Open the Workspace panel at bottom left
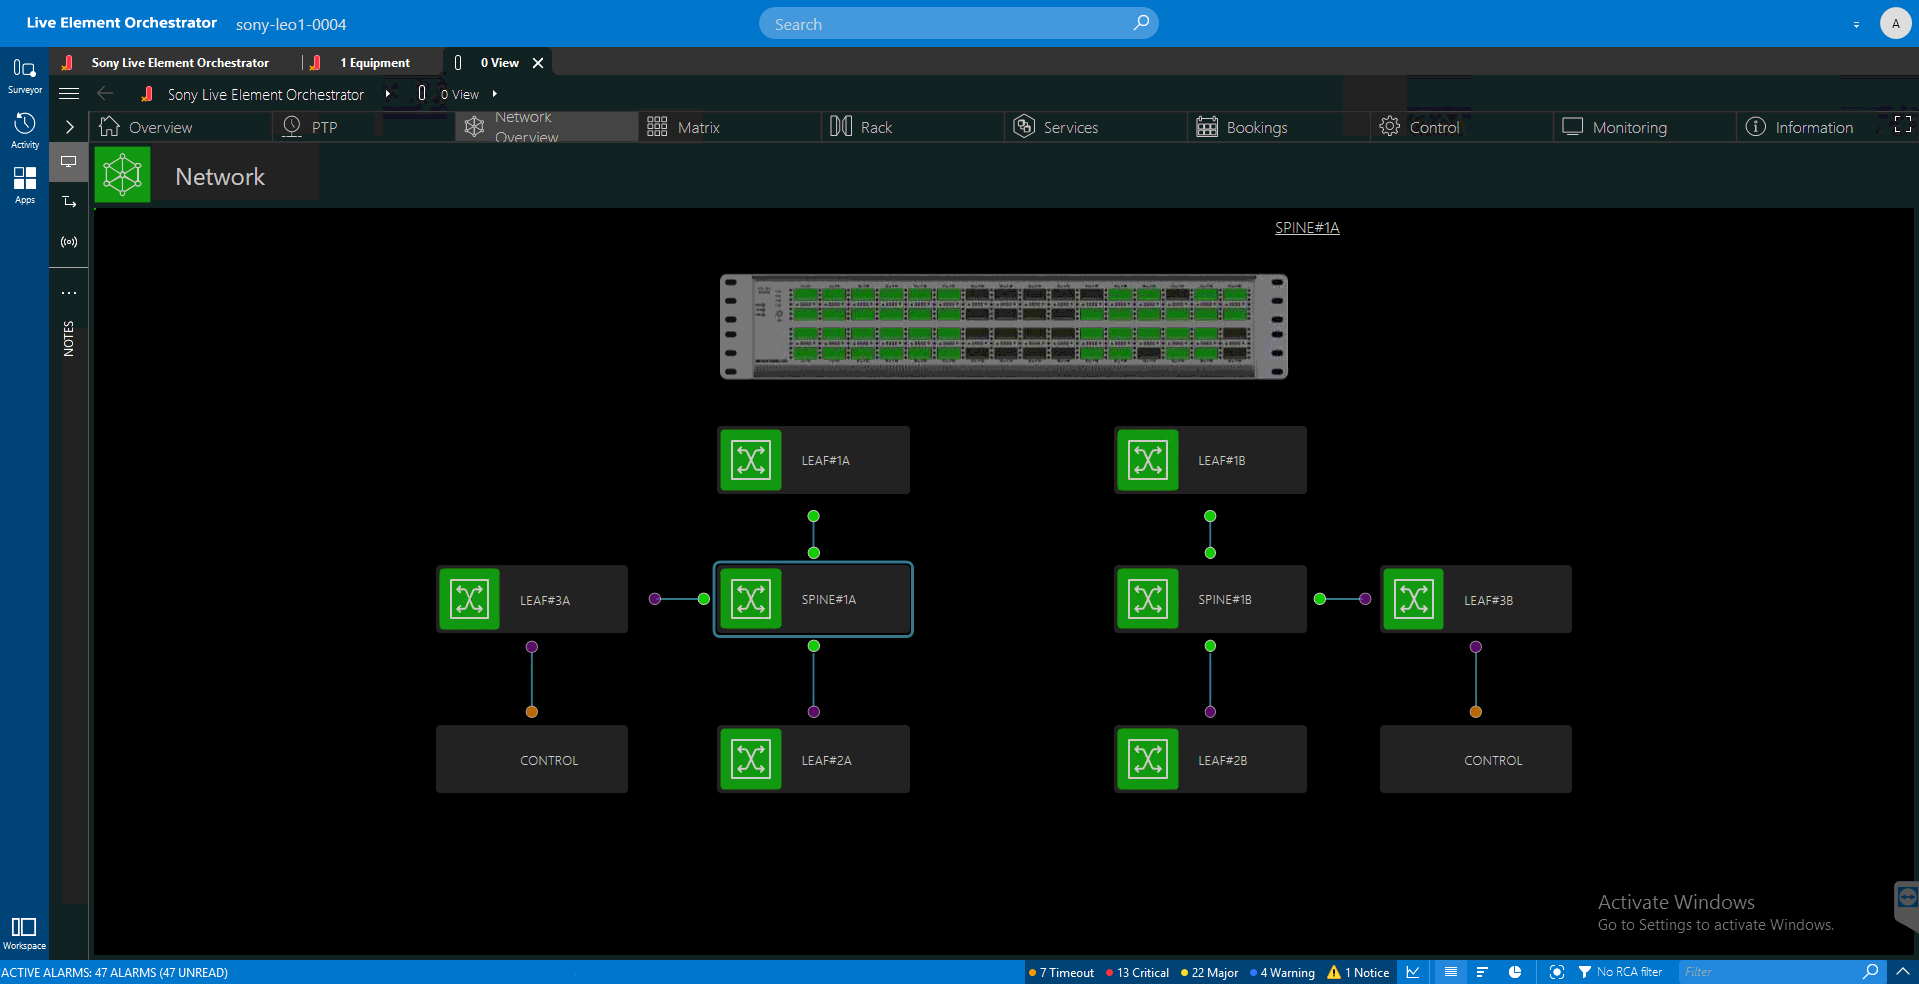Image resolution: width=1919 pixels, height=984 pixels. [x=24, y=933]
